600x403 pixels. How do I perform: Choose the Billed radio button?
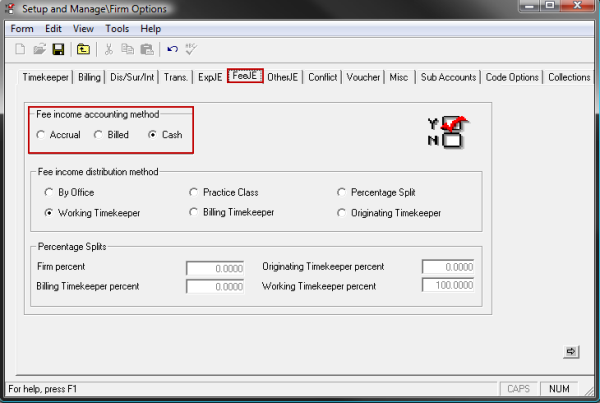(98, 135)
